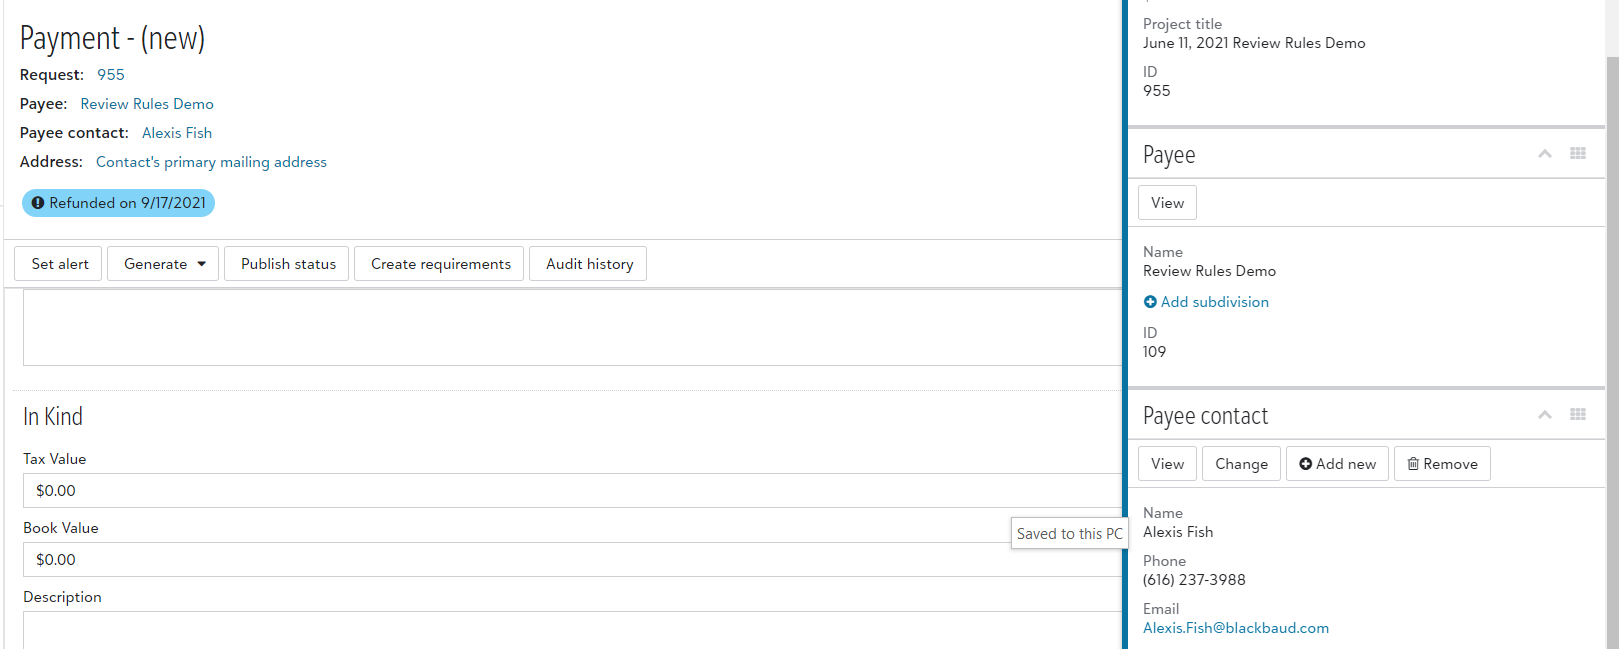This screenshot has height=649, width=1619.
Task: Click the In Kind section heading
Action: tap(53, 417)
